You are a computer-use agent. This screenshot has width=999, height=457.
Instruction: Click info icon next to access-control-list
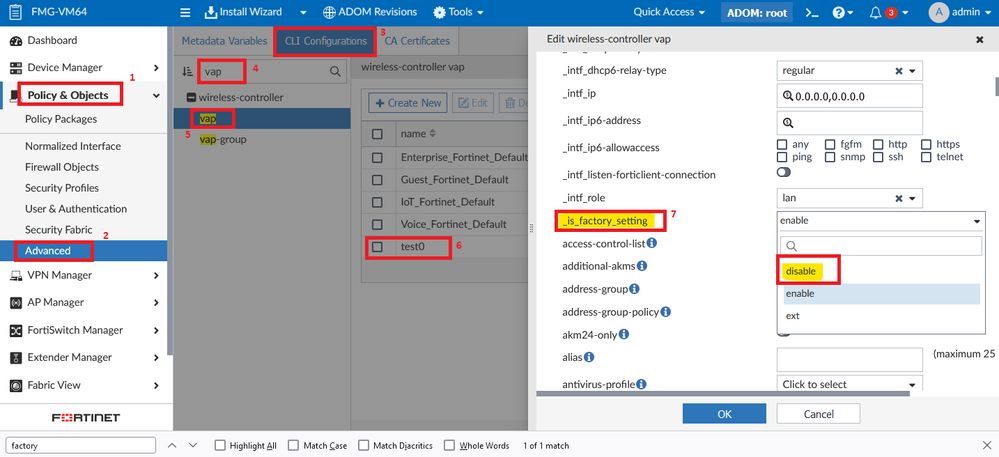click(652, 243)
